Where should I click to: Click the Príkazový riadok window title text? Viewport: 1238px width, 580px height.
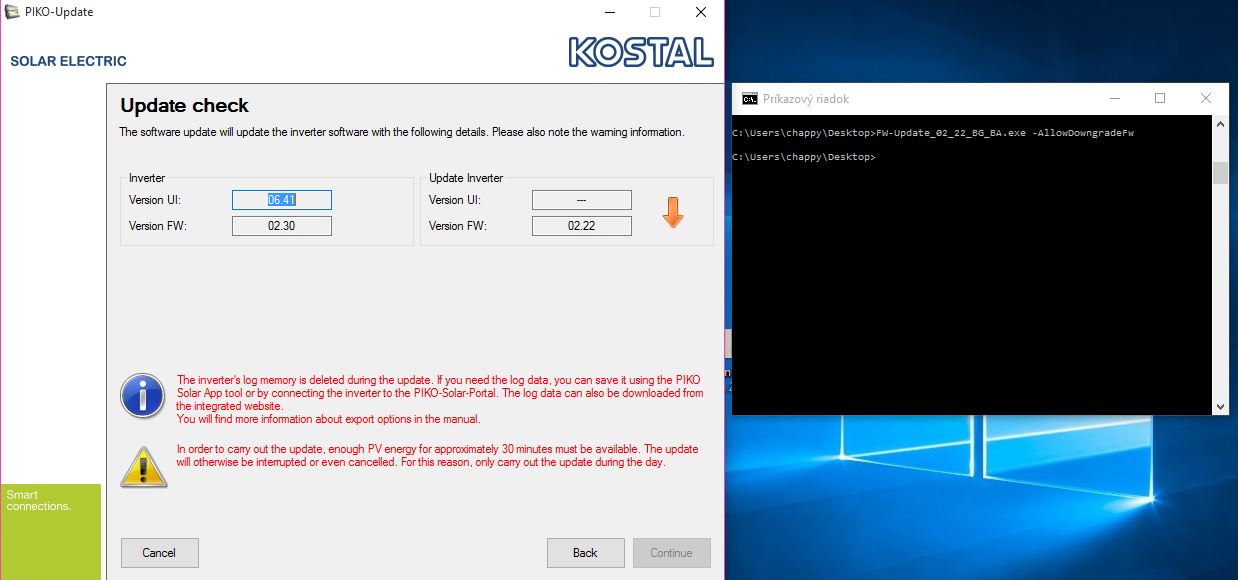coord(806,99)
